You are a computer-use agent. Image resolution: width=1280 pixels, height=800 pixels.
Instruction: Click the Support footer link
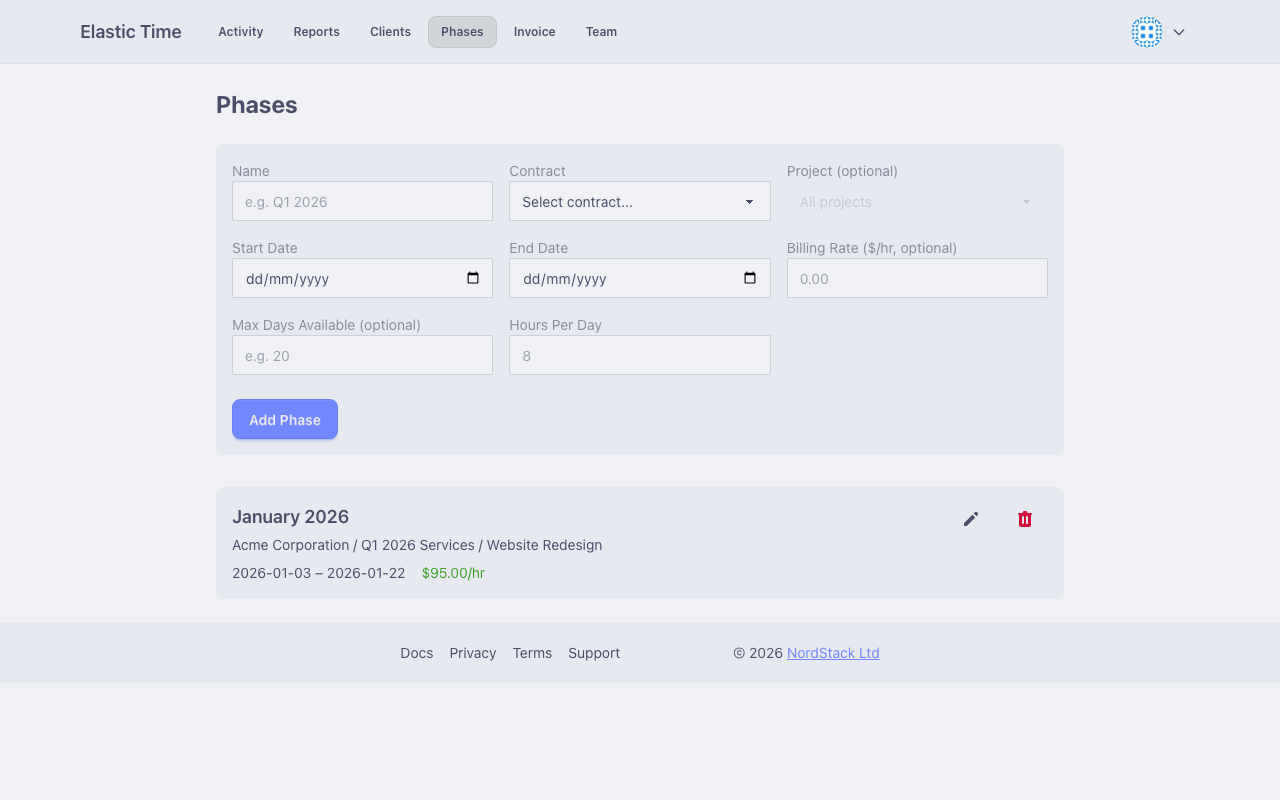[594, 653]
